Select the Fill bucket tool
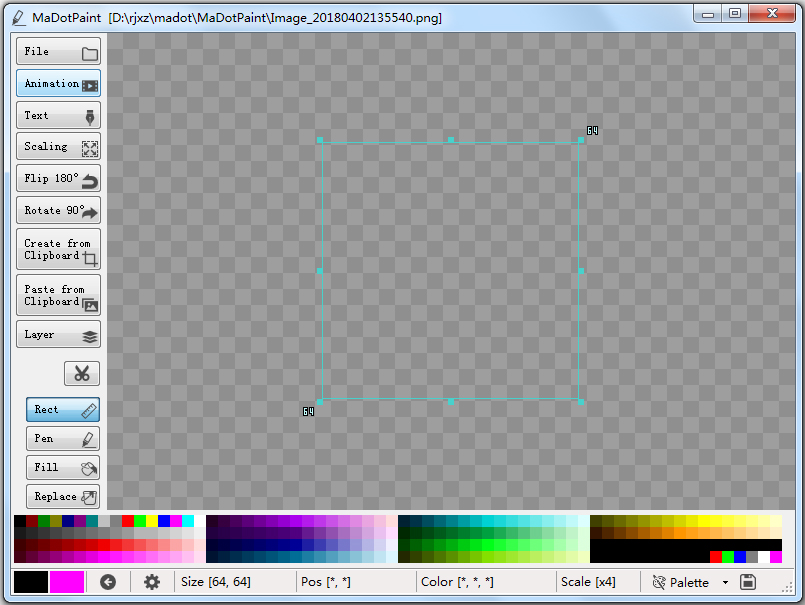This screenshot has height=605, width=805. click(x=63, y=467)
